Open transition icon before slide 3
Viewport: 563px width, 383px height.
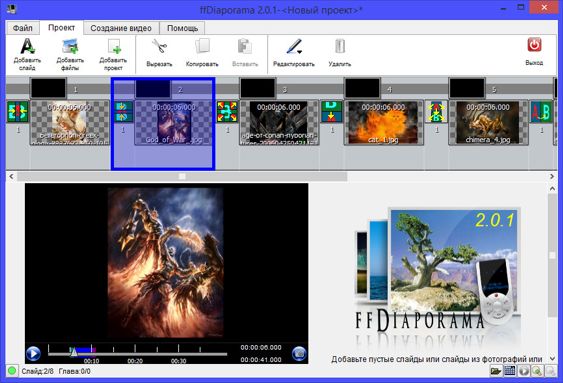click(227, 112)
